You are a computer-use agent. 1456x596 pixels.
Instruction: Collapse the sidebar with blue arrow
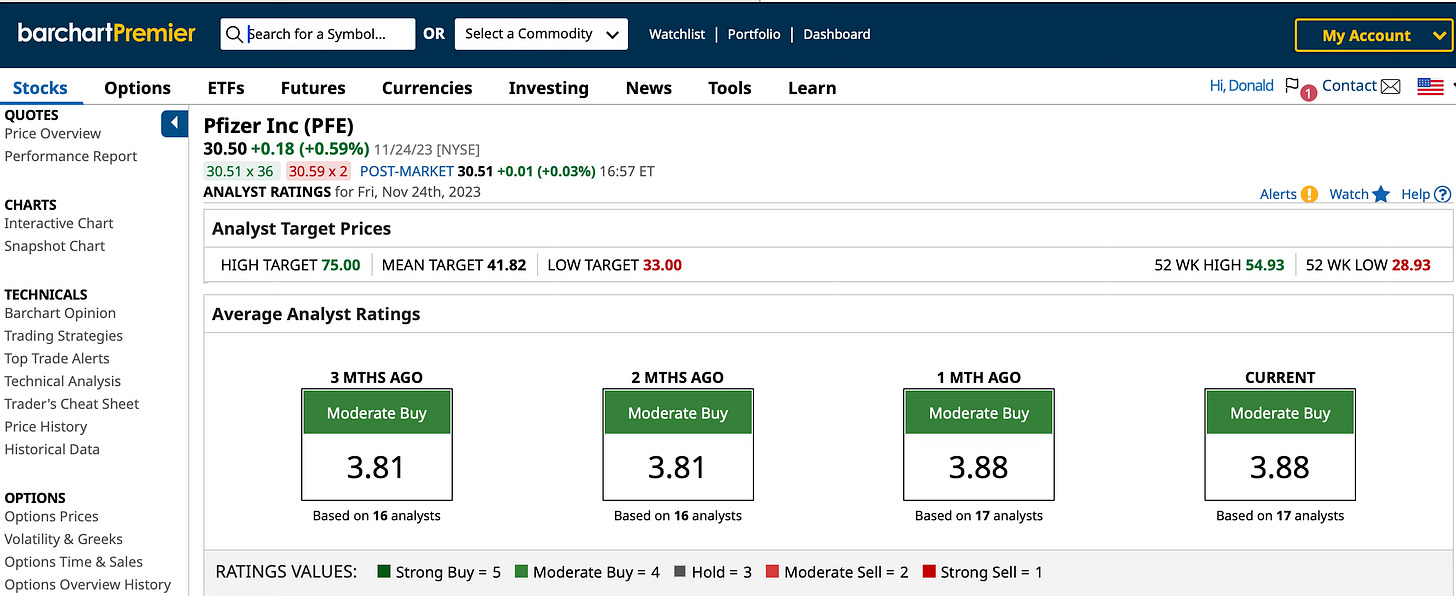click(174, 123)
